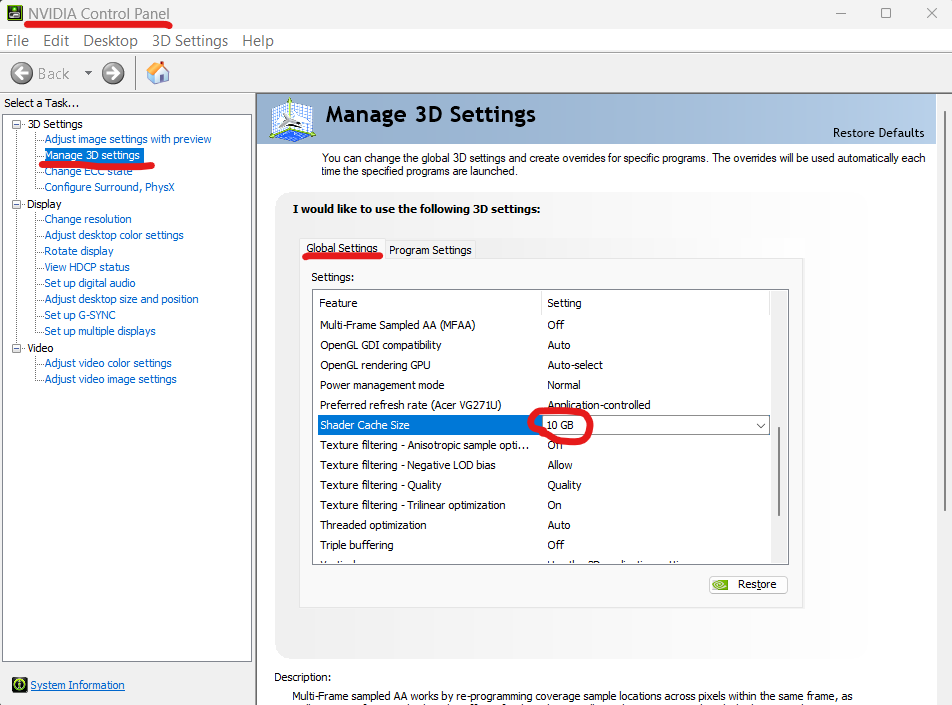Screen dimensions: 952x705
Task: Select the Triple buffering row
Action: click(x=543, y=545)
